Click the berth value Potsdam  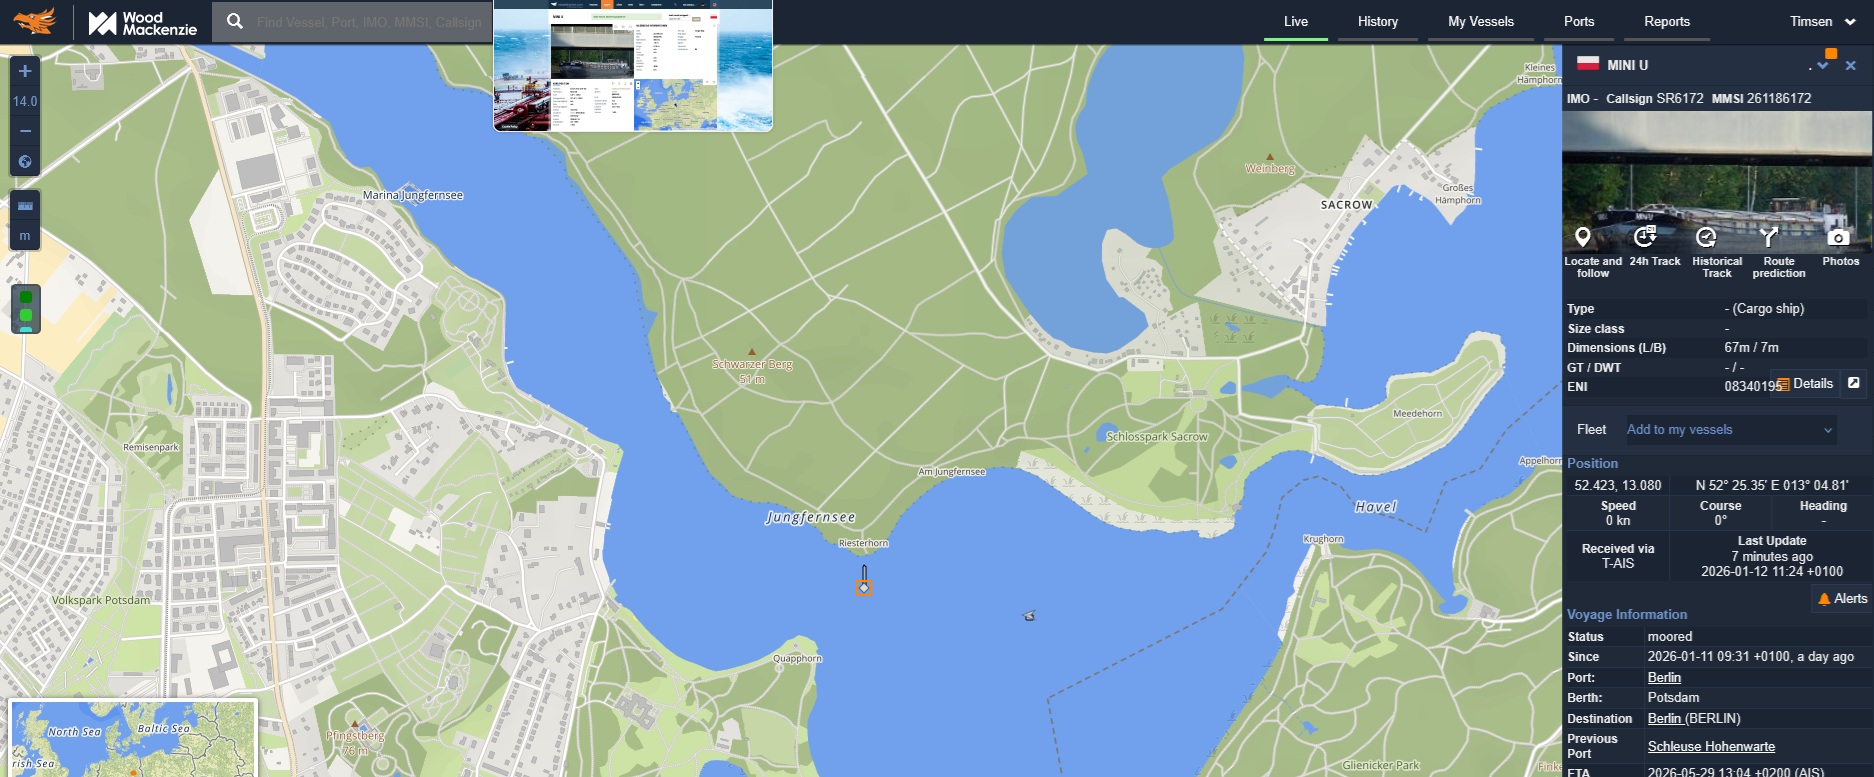coord(1673,698)
